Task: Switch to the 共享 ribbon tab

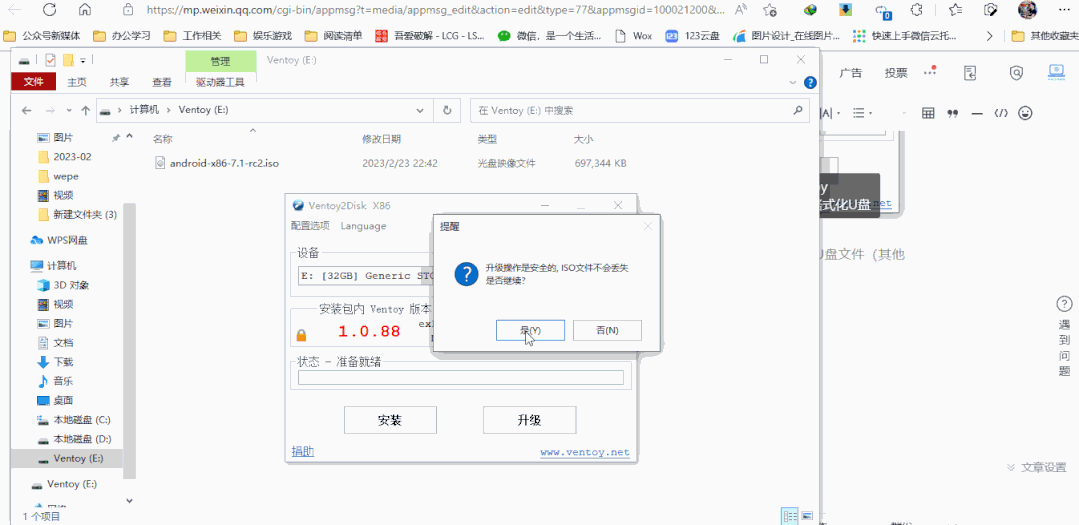Action: click(119, 82)
